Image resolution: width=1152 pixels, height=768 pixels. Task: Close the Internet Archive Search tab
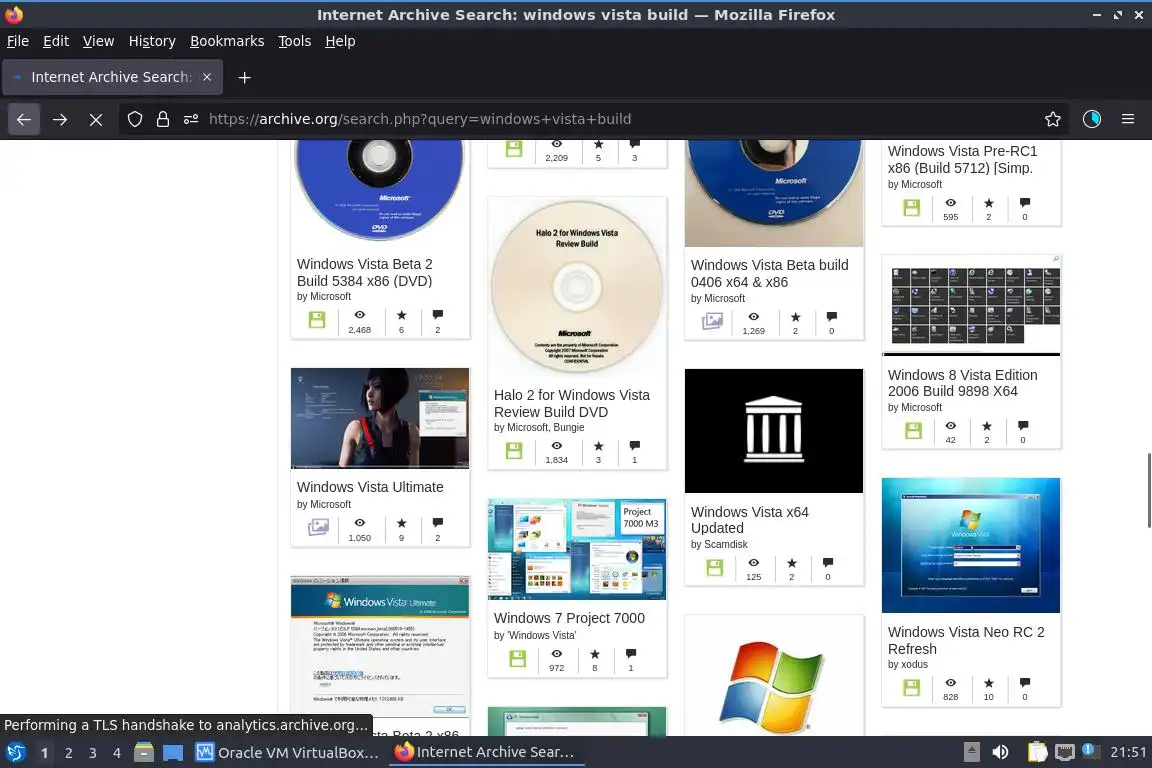click(x=207, y=77)
